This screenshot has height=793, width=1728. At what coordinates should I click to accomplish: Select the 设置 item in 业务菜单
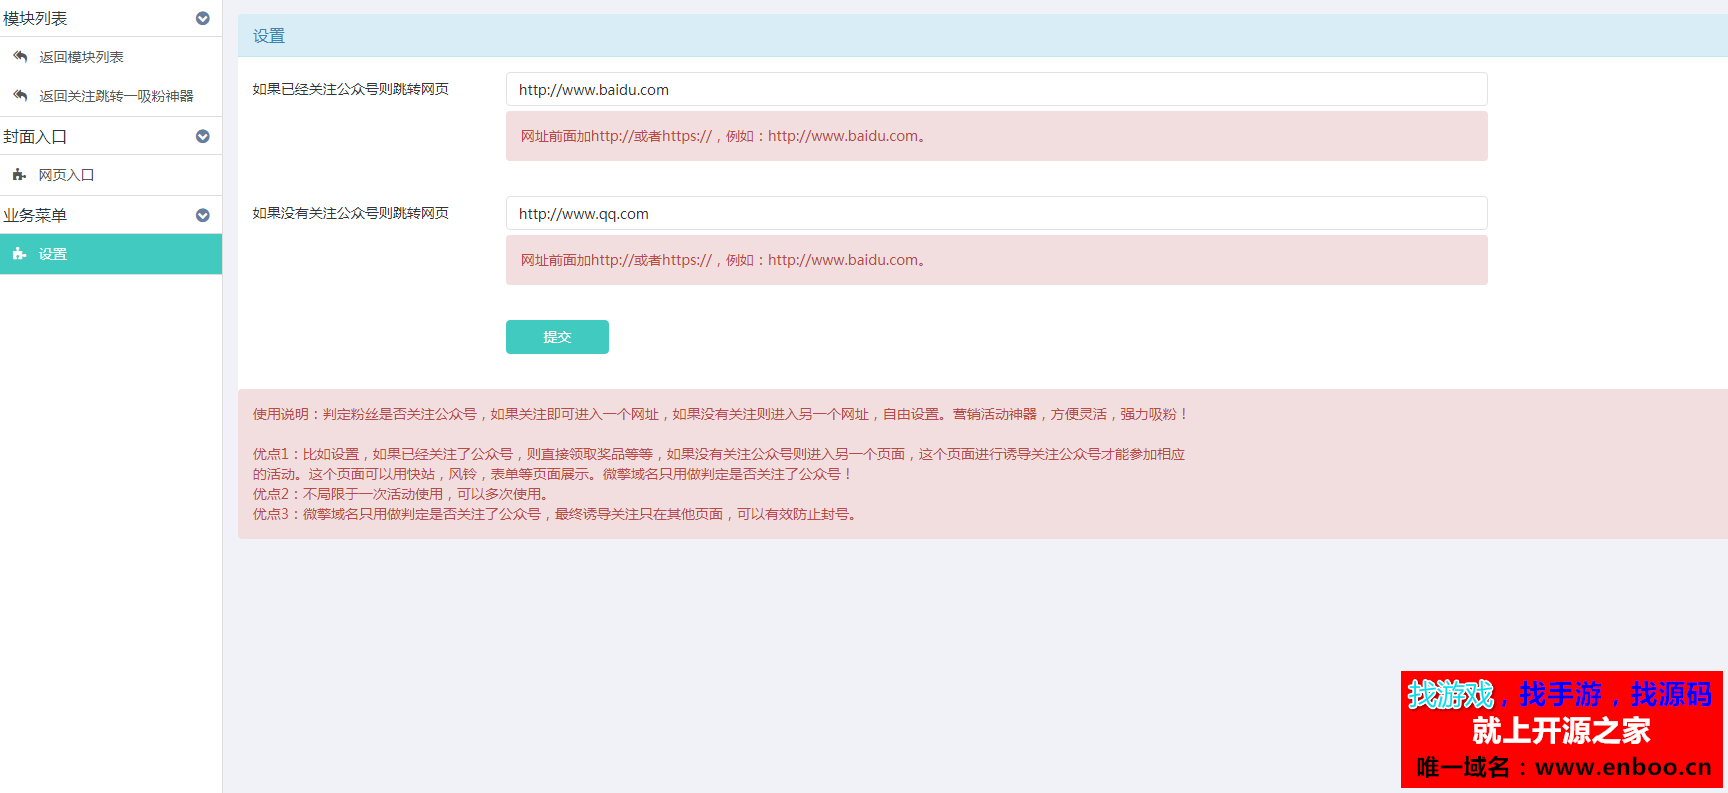pyautogui.click(x=111, y=254)
